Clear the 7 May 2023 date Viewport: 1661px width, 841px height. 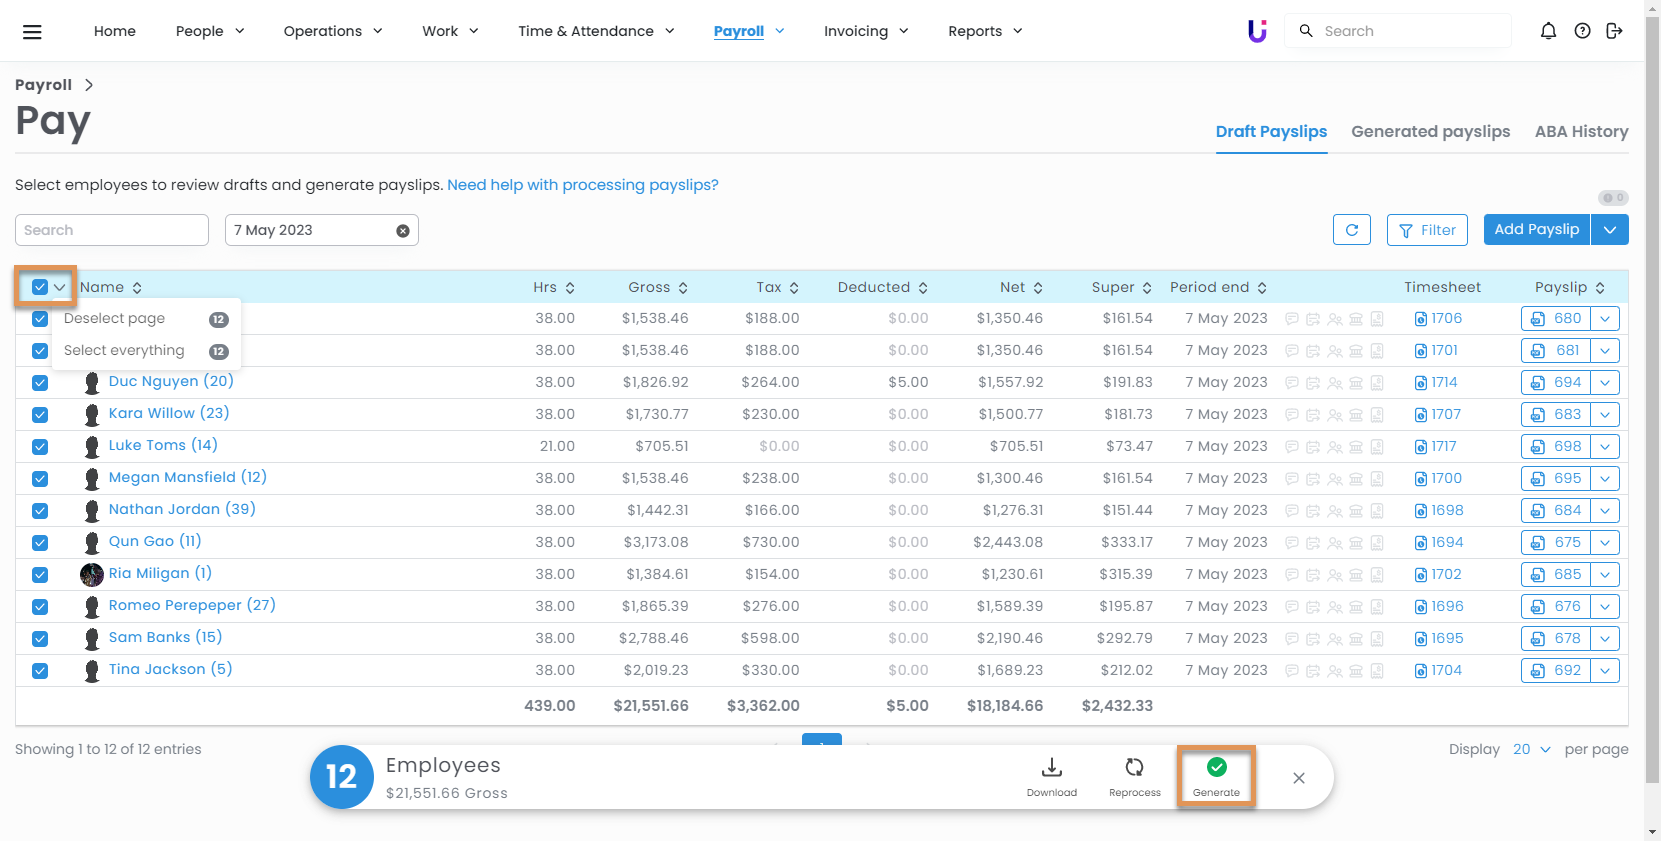(x=403, y=231)
